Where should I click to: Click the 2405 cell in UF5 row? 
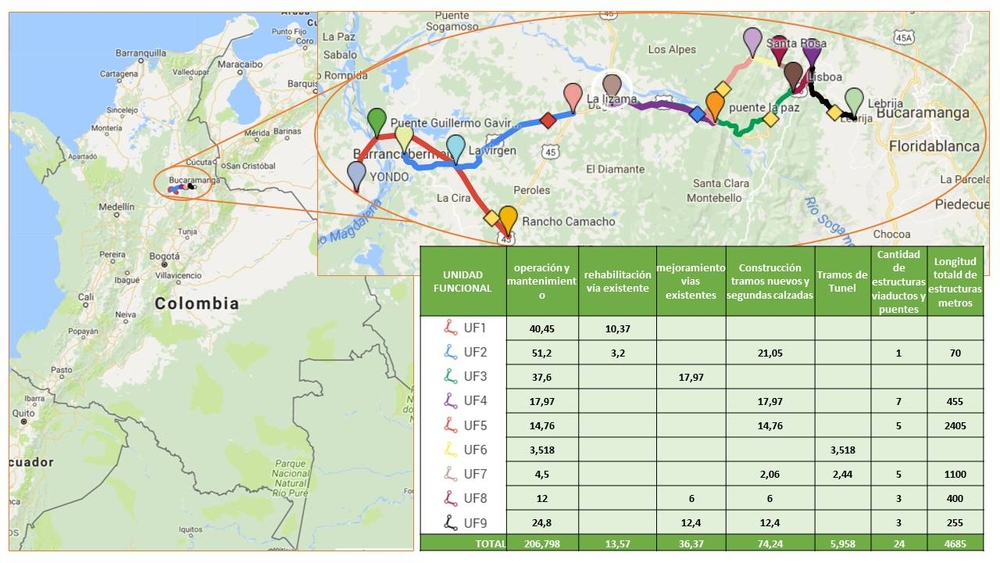click(955, 425)
